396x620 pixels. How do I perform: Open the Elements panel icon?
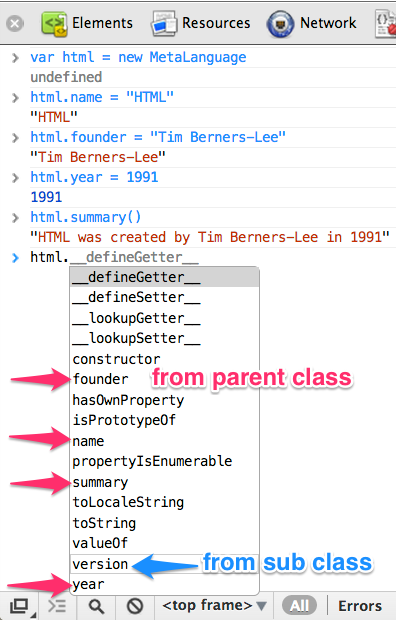tap(54, 24)
